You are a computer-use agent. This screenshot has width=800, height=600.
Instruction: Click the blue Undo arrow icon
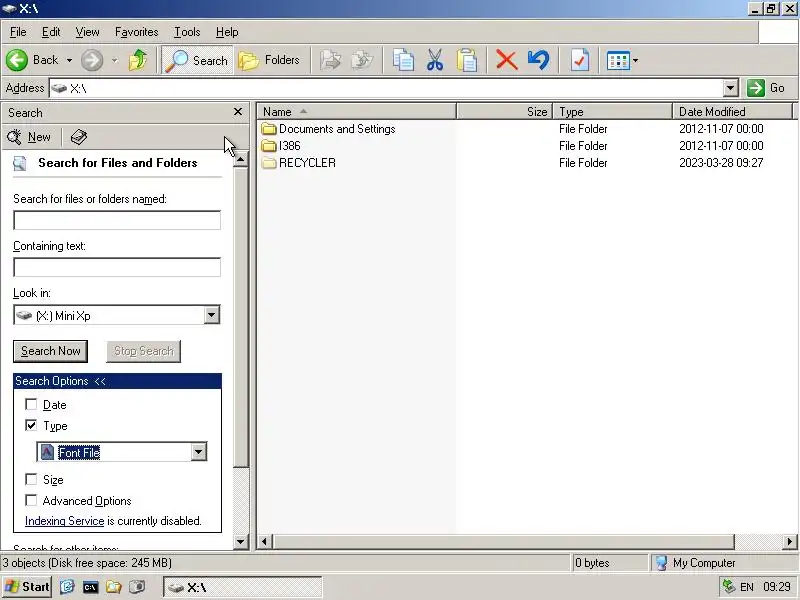539,60
